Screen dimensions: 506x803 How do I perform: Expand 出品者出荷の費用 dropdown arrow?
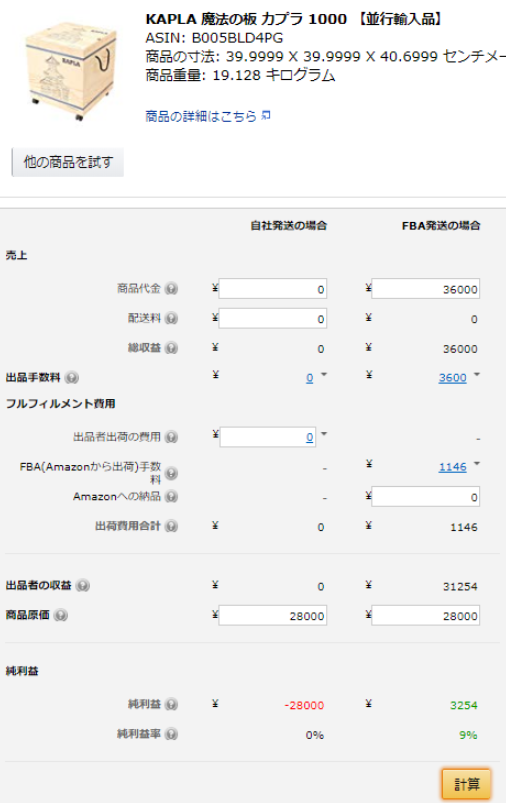tap(324, 434)
